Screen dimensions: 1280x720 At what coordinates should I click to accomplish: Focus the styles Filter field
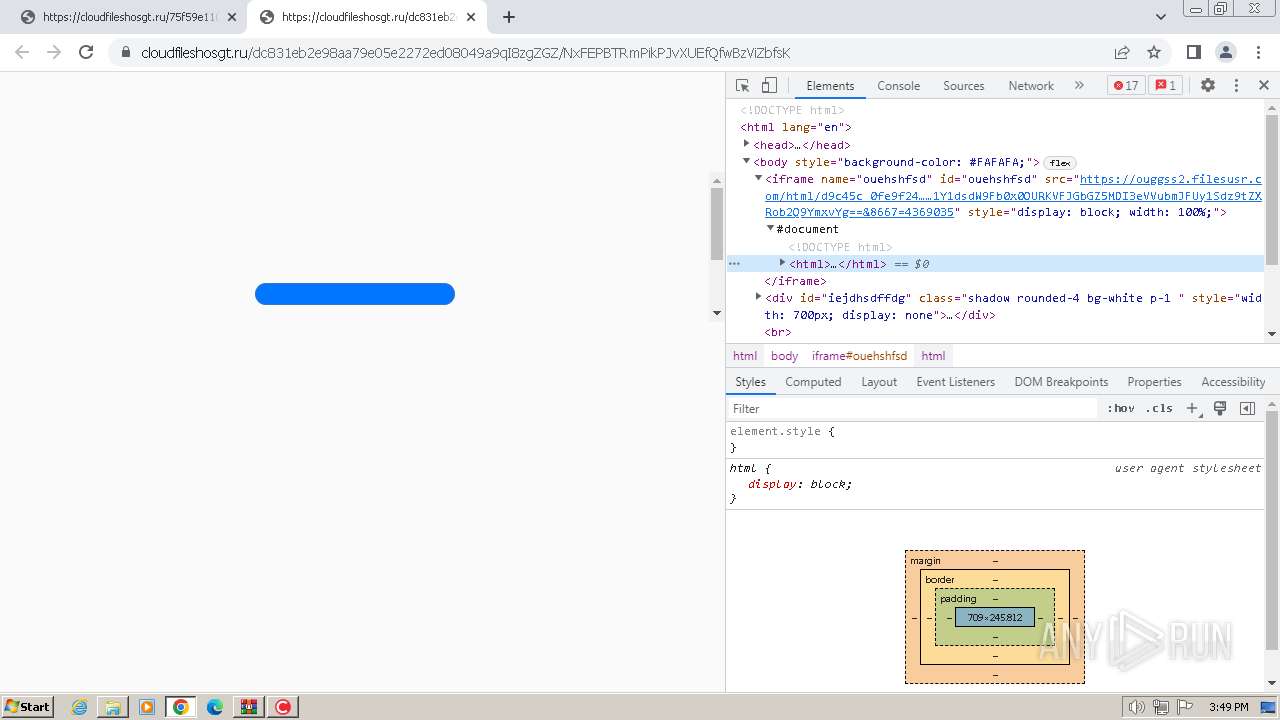coord(912,408)
